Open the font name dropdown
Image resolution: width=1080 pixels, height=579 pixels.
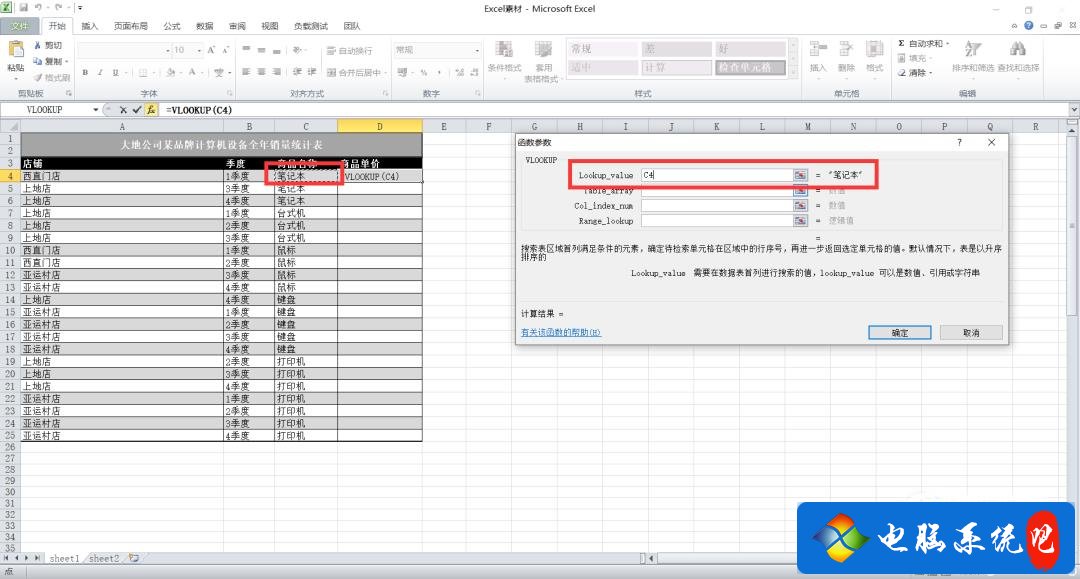167,50
